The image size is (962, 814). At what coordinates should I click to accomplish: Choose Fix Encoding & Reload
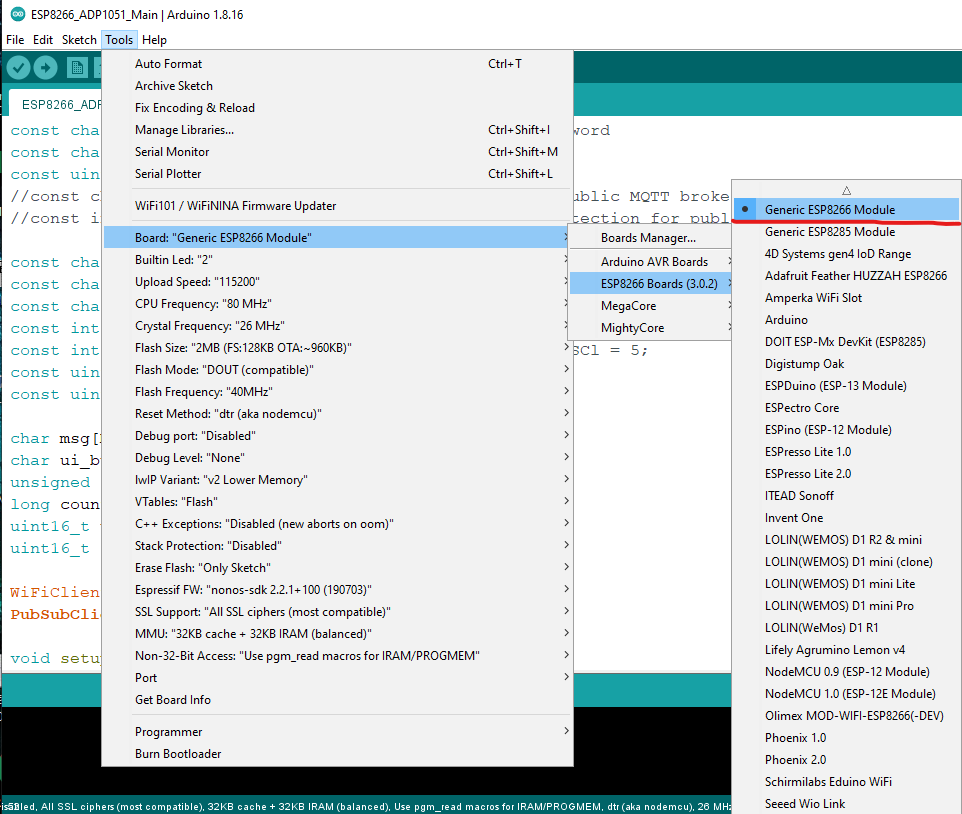pyautogui.click(x=339, y=108)
